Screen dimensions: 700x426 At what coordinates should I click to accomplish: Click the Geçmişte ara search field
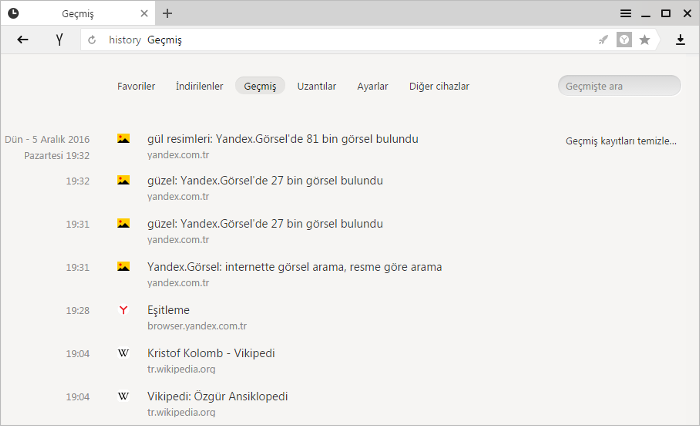tap(619, 86)
